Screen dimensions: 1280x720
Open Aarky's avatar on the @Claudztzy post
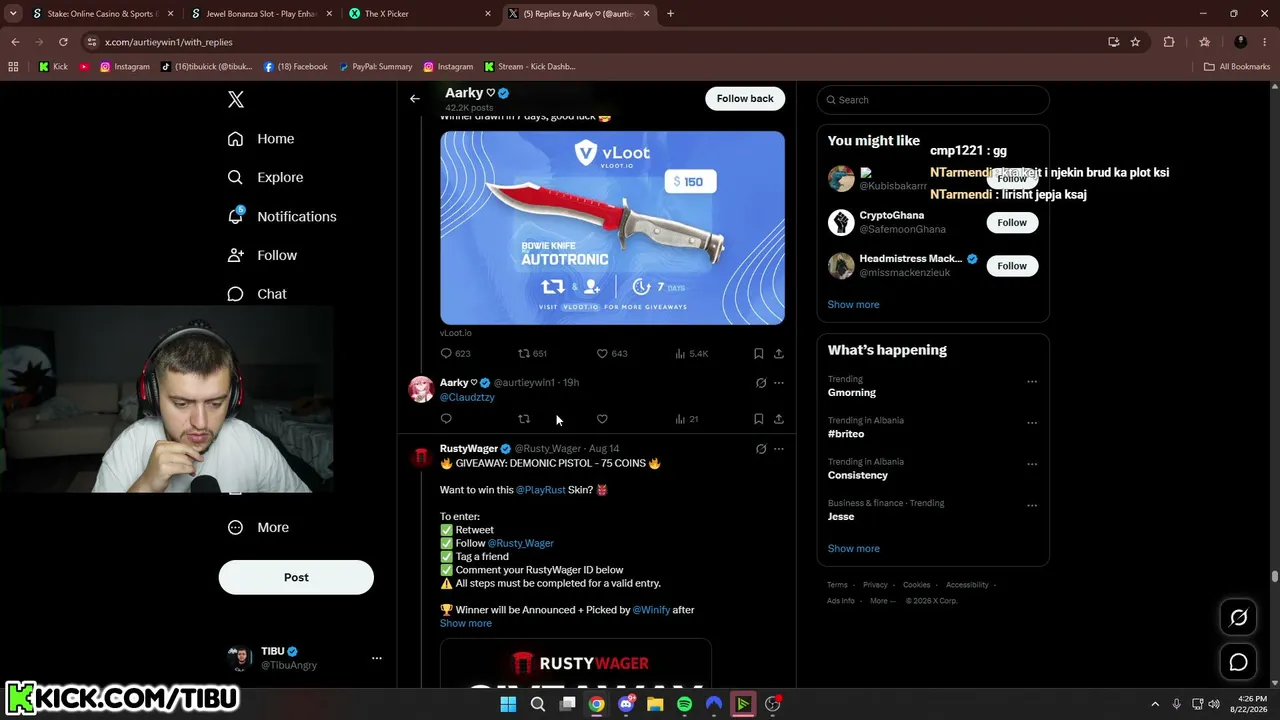[x=422, y=389]
